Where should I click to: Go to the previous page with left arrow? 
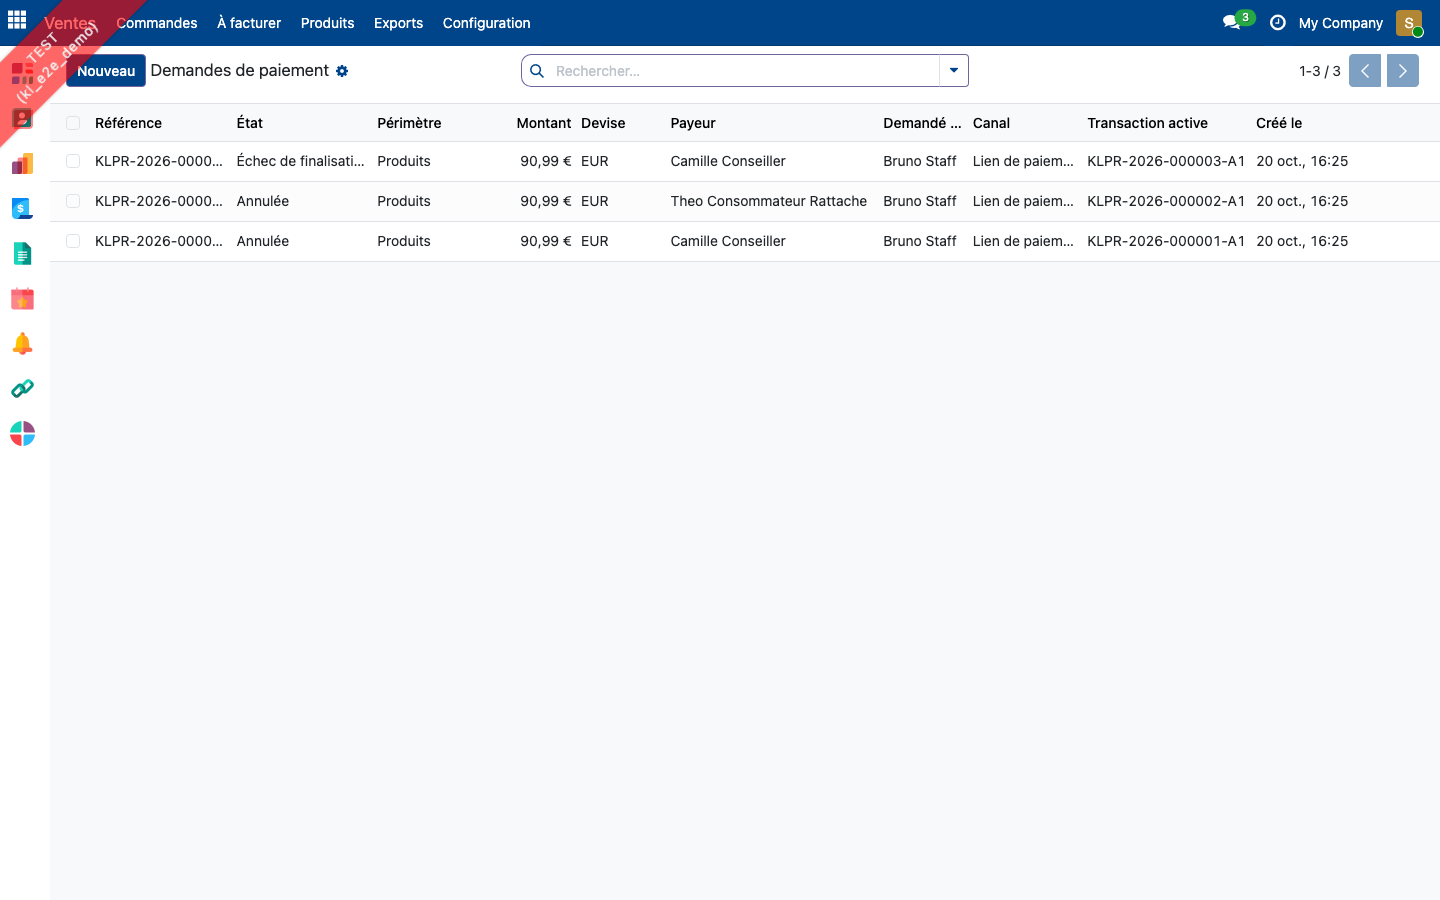point(1365,71)
